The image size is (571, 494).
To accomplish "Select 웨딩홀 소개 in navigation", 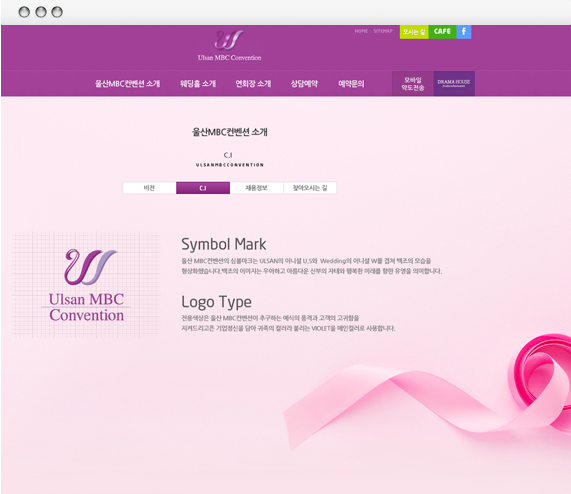I will 198,84.
